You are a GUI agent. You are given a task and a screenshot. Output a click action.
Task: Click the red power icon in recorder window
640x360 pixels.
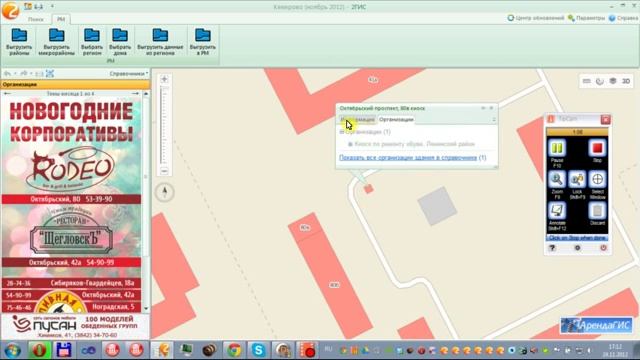[603, 248]
